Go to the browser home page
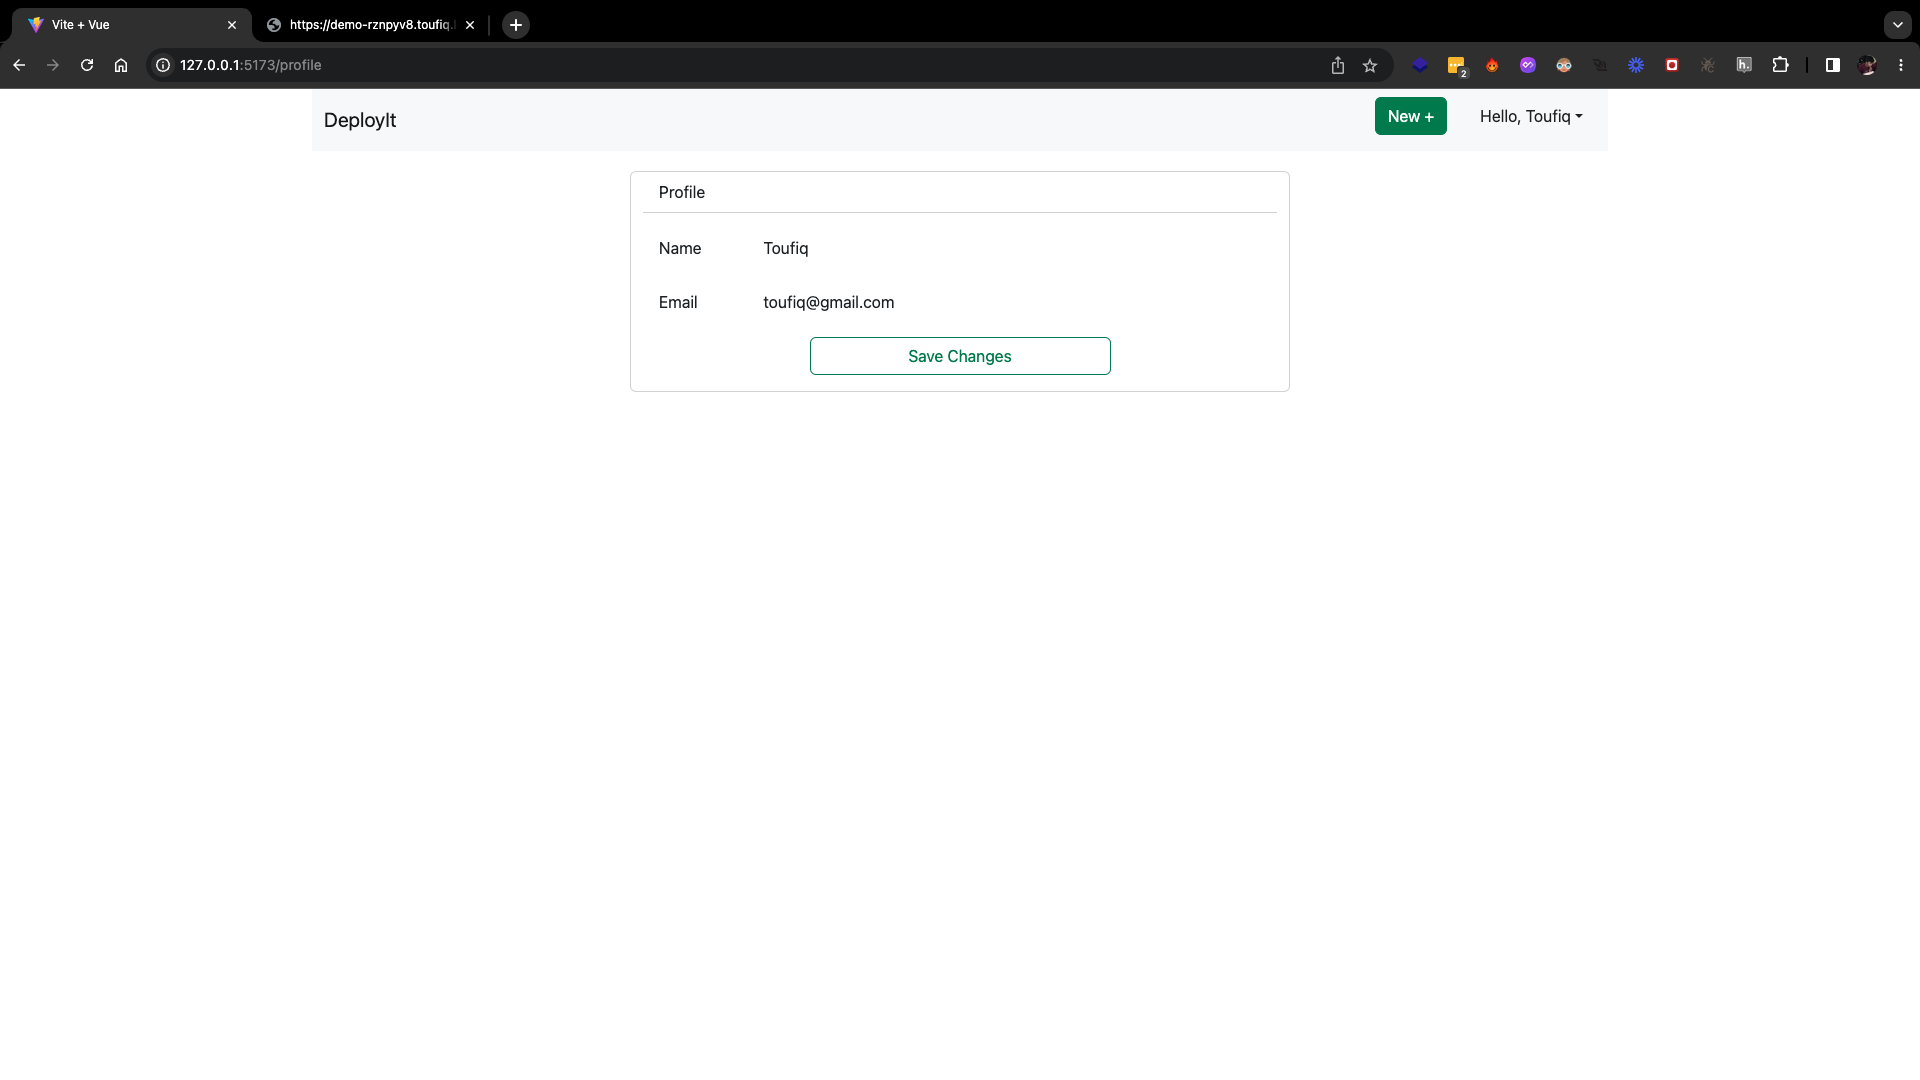The width and height of the screenshot is (1920, 1080). coord(121,65)
